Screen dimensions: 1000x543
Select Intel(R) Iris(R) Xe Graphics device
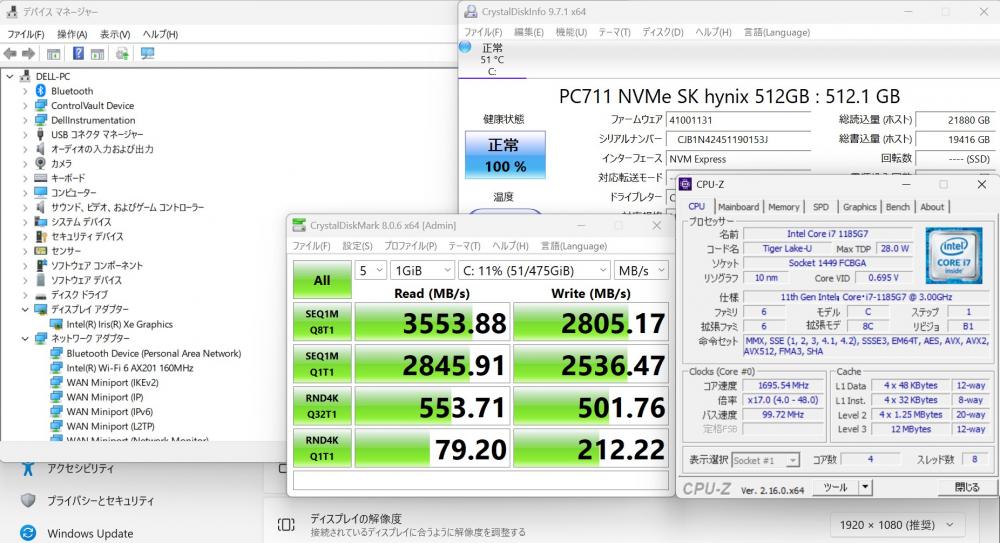point(119,324)
